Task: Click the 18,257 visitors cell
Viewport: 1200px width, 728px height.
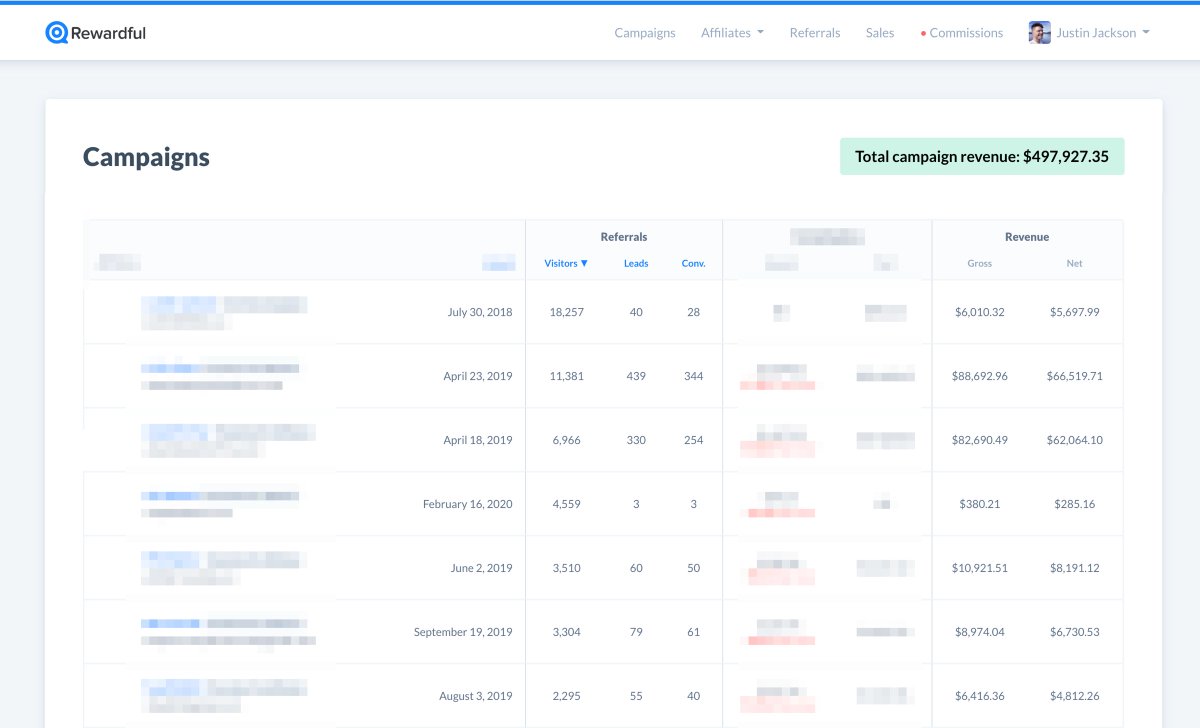Action: click(x=566, y=312)
